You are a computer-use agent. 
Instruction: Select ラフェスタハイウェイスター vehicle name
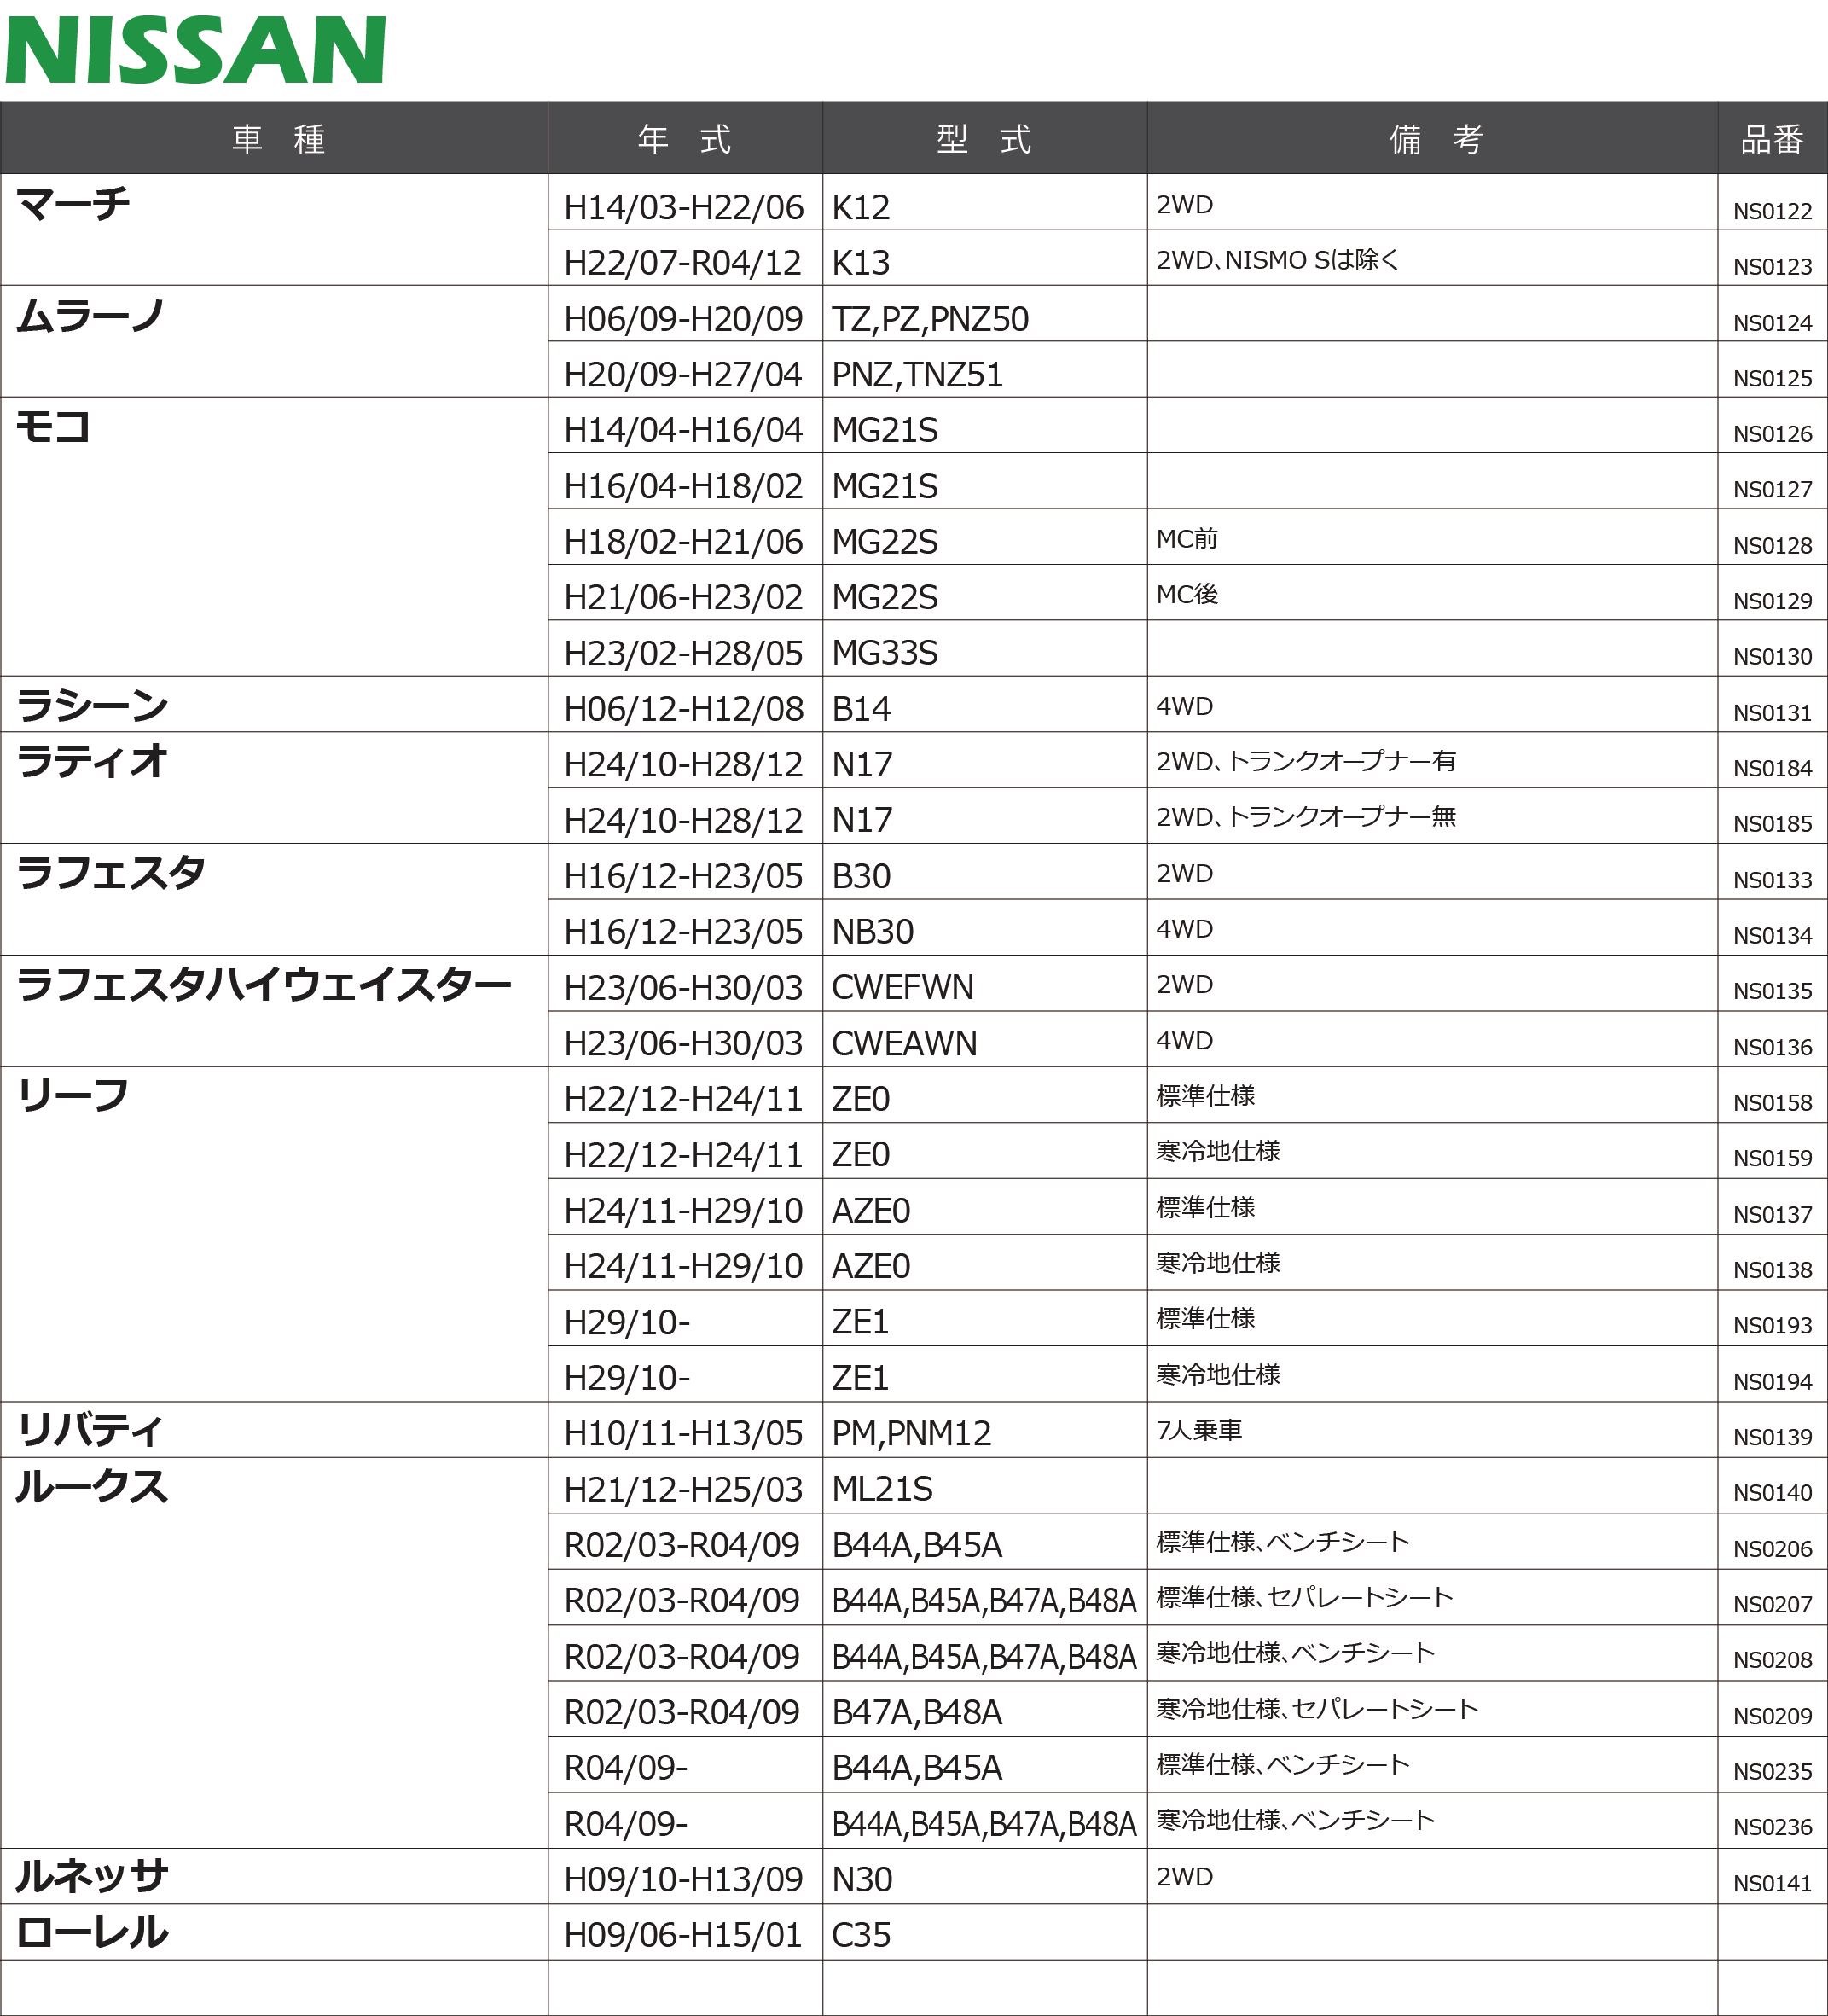264,985
